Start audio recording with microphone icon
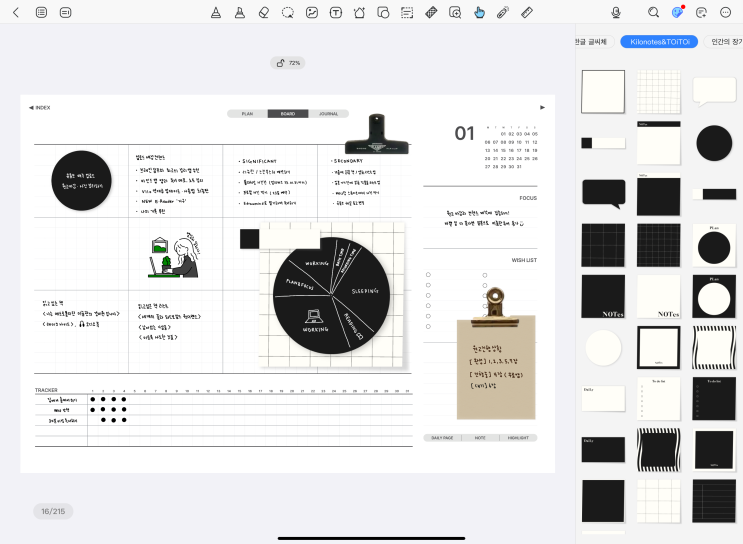This screenshot has height=544, width=743. coord(616,13)
